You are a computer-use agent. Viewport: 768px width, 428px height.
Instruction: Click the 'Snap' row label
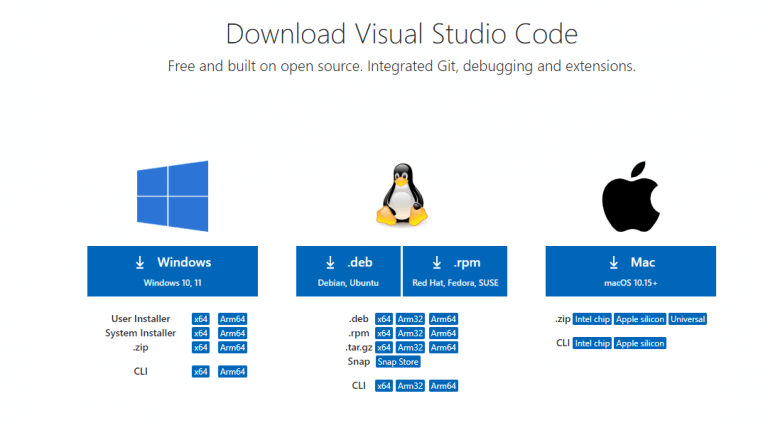coord(359,361)
